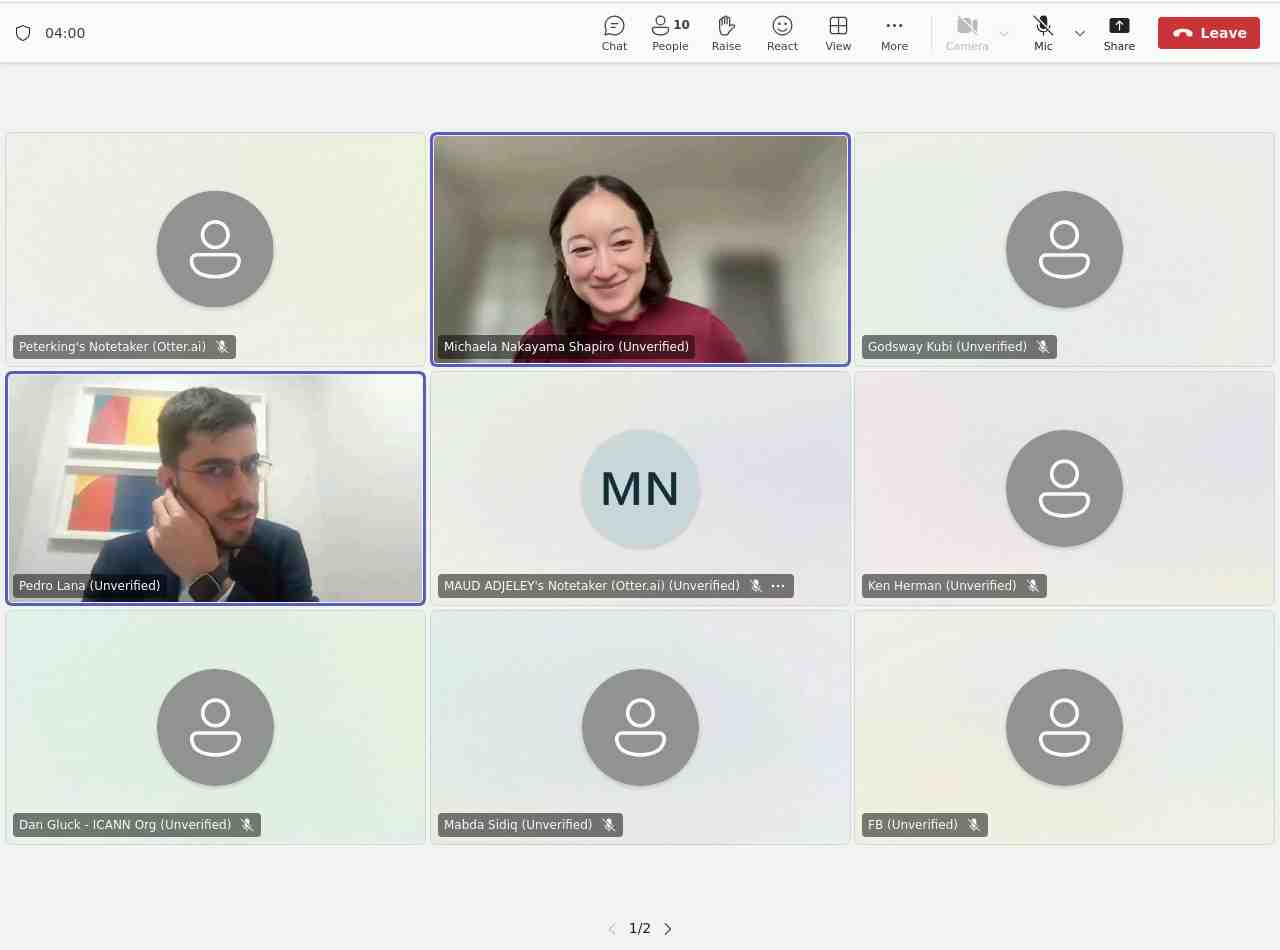This screenshot has width=1280, height=950.
Task: Click Godsway Kubi's avatar placeholder
Action: click(x=1064, y=249)
